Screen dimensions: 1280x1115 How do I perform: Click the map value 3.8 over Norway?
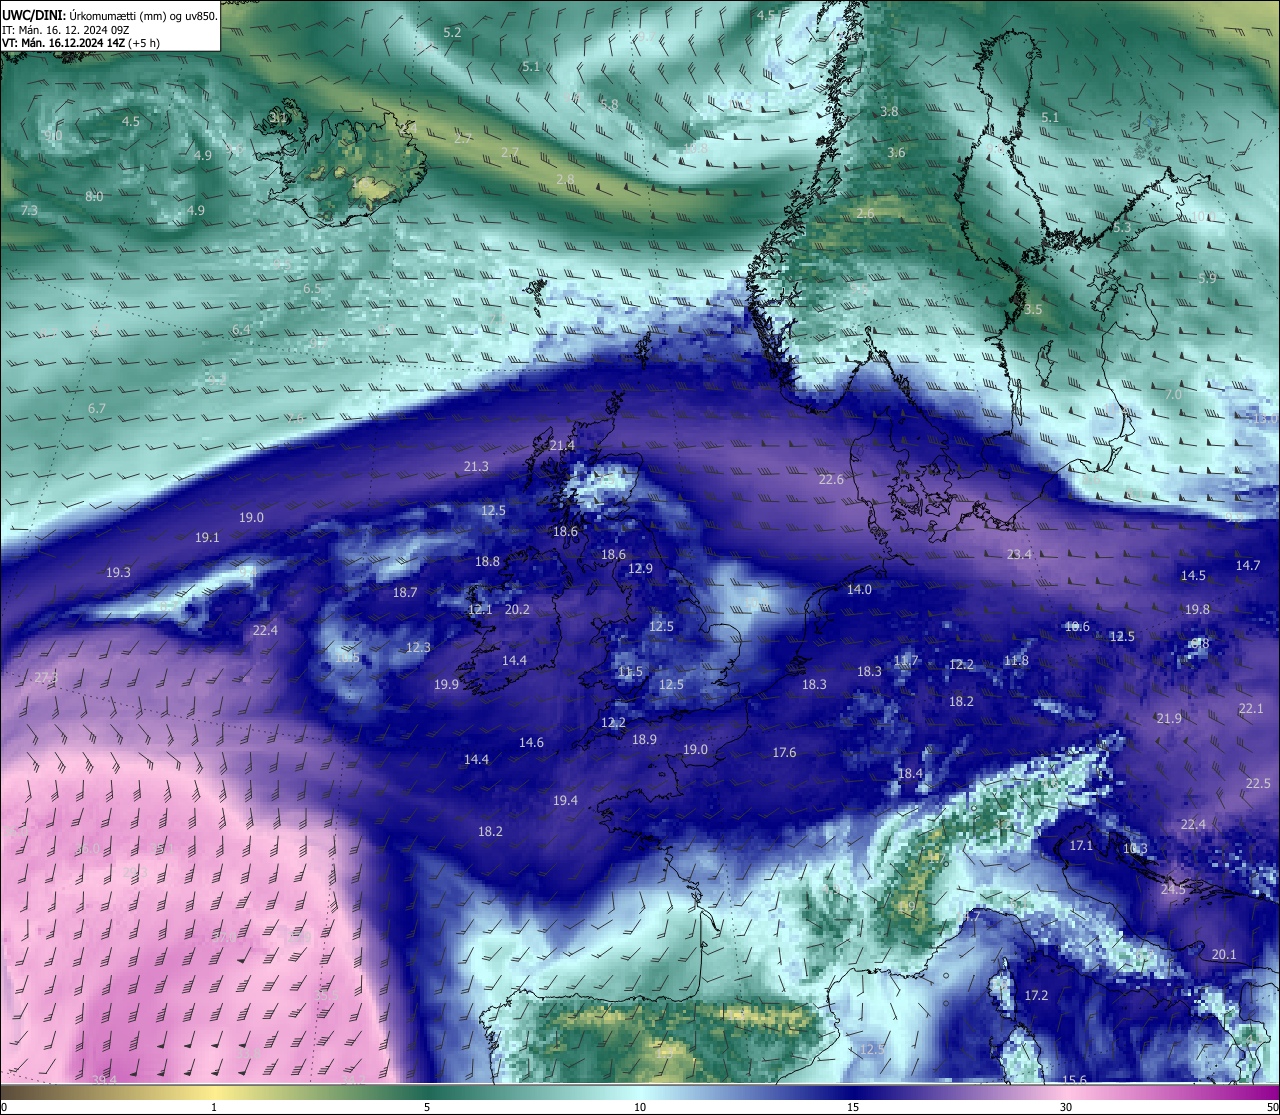point(889,112)
